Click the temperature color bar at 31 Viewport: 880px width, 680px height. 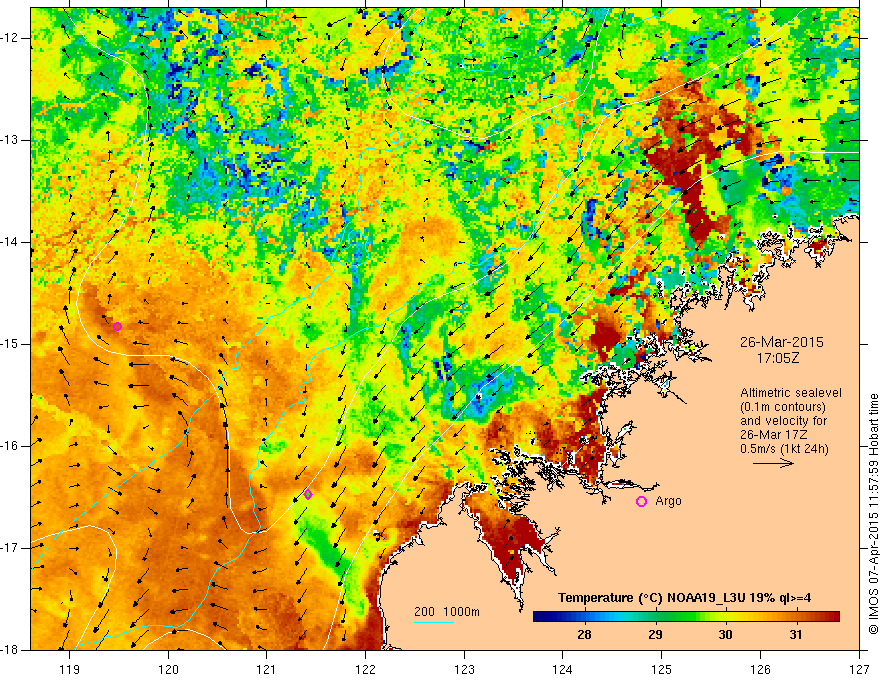(x=796, y=617)
